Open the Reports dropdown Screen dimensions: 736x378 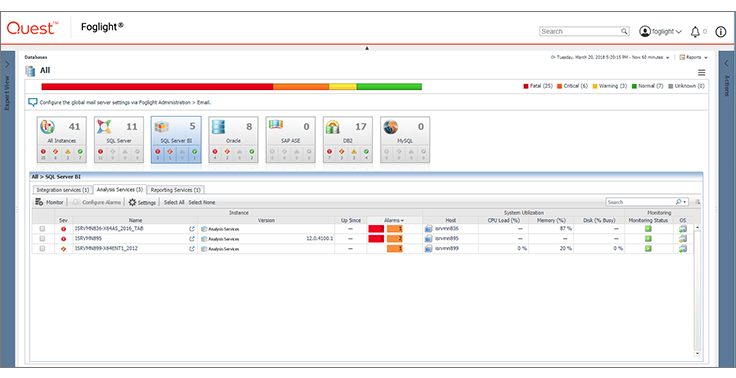pos(693,57)
